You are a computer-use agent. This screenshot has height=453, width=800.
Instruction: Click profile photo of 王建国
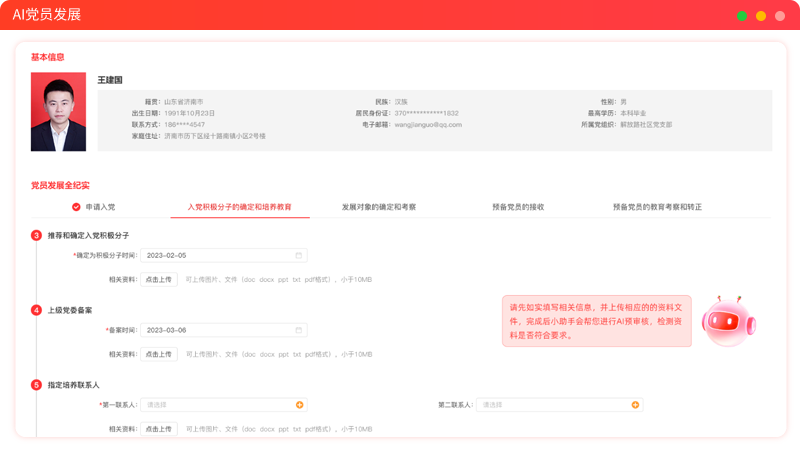(x=58, y=112)
